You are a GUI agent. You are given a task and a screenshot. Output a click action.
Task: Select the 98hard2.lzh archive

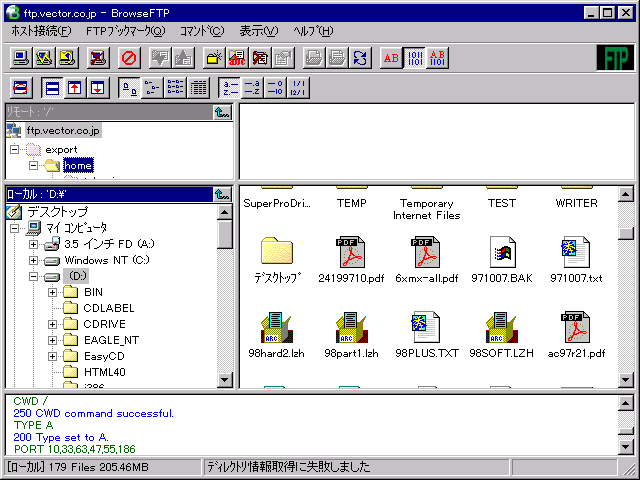[x=276, y=335]
